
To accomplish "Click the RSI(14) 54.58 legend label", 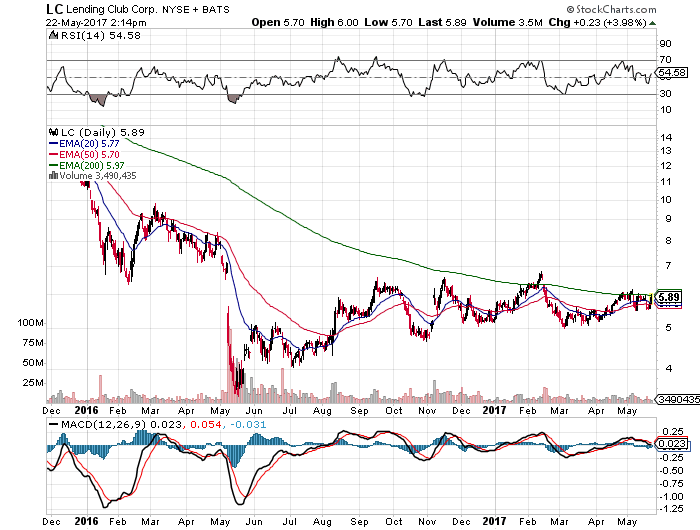I will pos(100,35).
